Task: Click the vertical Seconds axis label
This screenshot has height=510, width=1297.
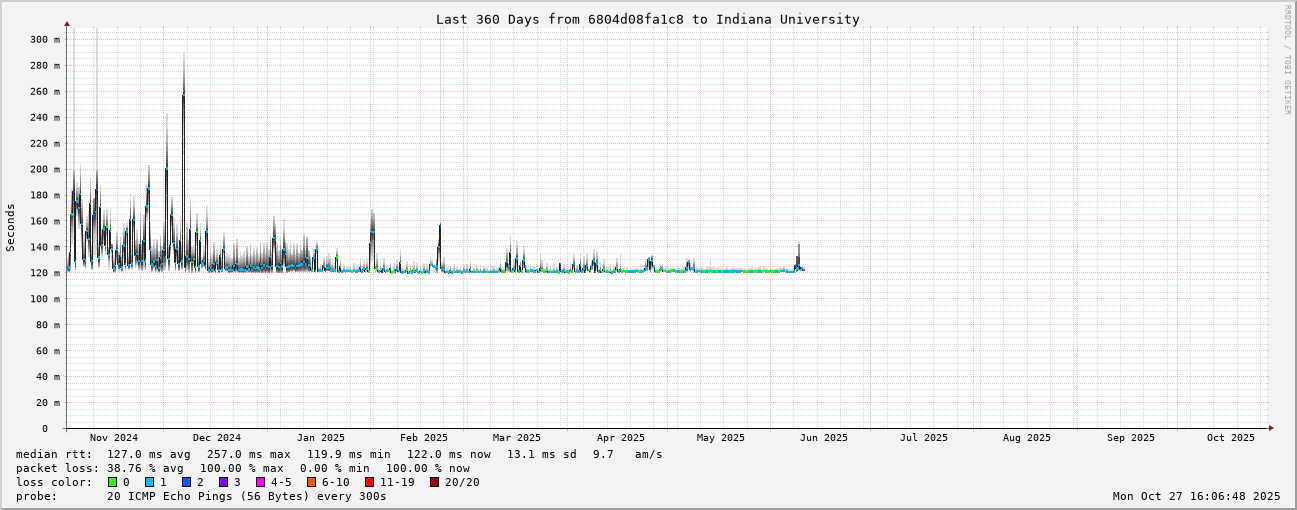Action: [x=11, y=227]
